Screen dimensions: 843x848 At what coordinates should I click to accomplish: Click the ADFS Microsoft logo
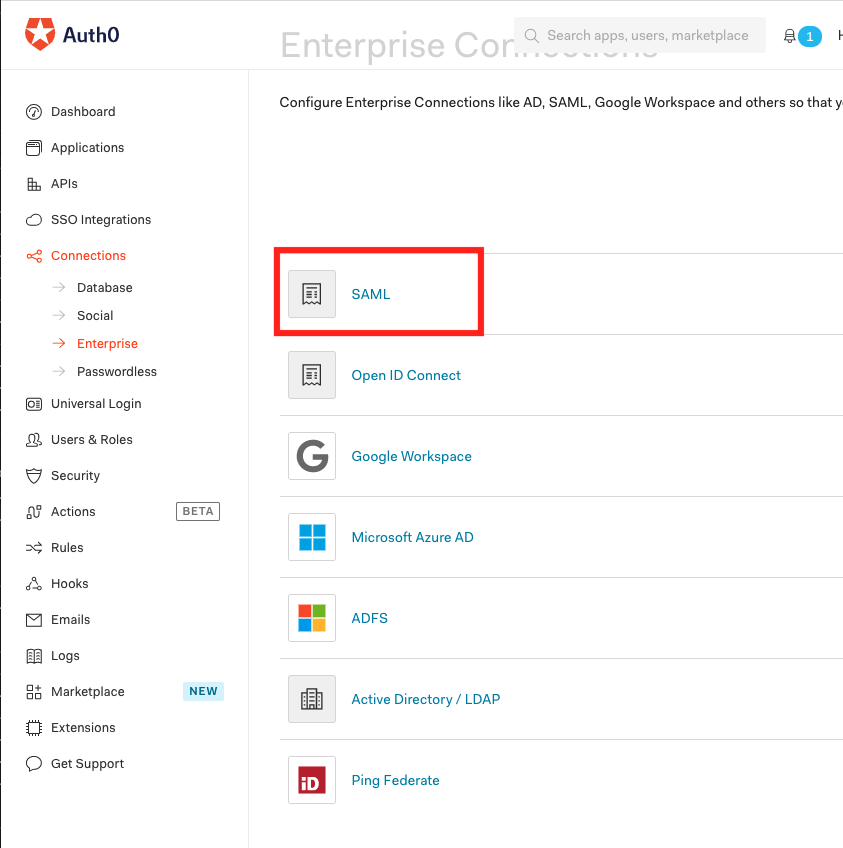[x=312, y=618]
